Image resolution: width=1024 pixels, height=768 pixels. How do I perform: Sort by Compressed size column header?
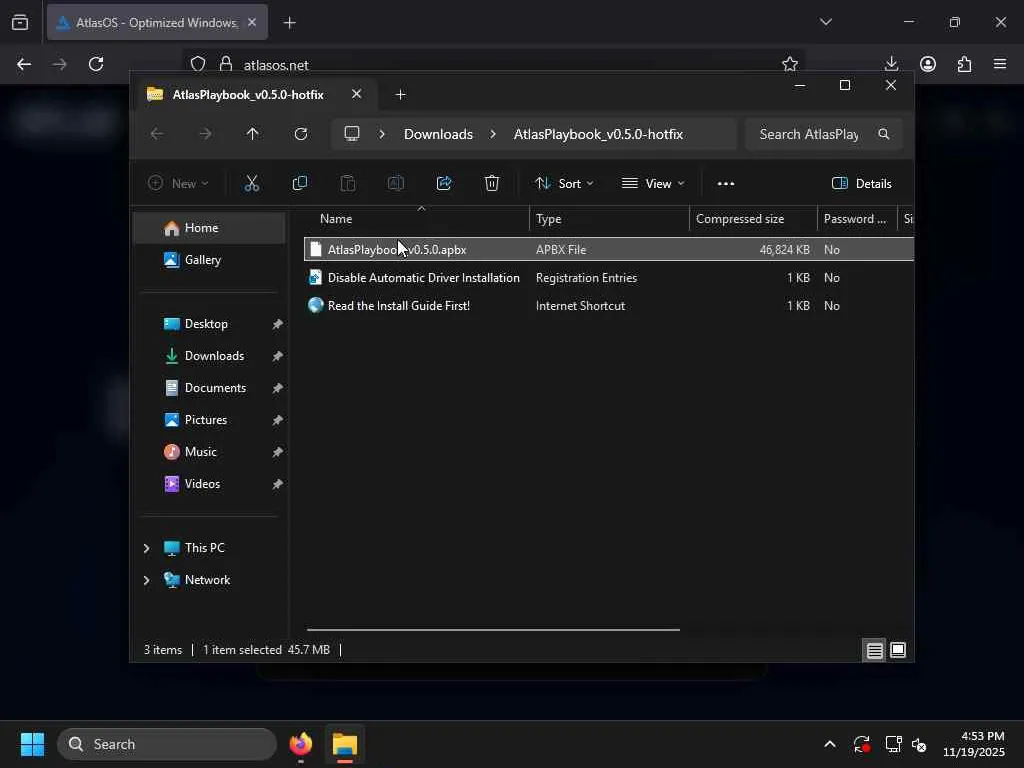click(753, 219)
